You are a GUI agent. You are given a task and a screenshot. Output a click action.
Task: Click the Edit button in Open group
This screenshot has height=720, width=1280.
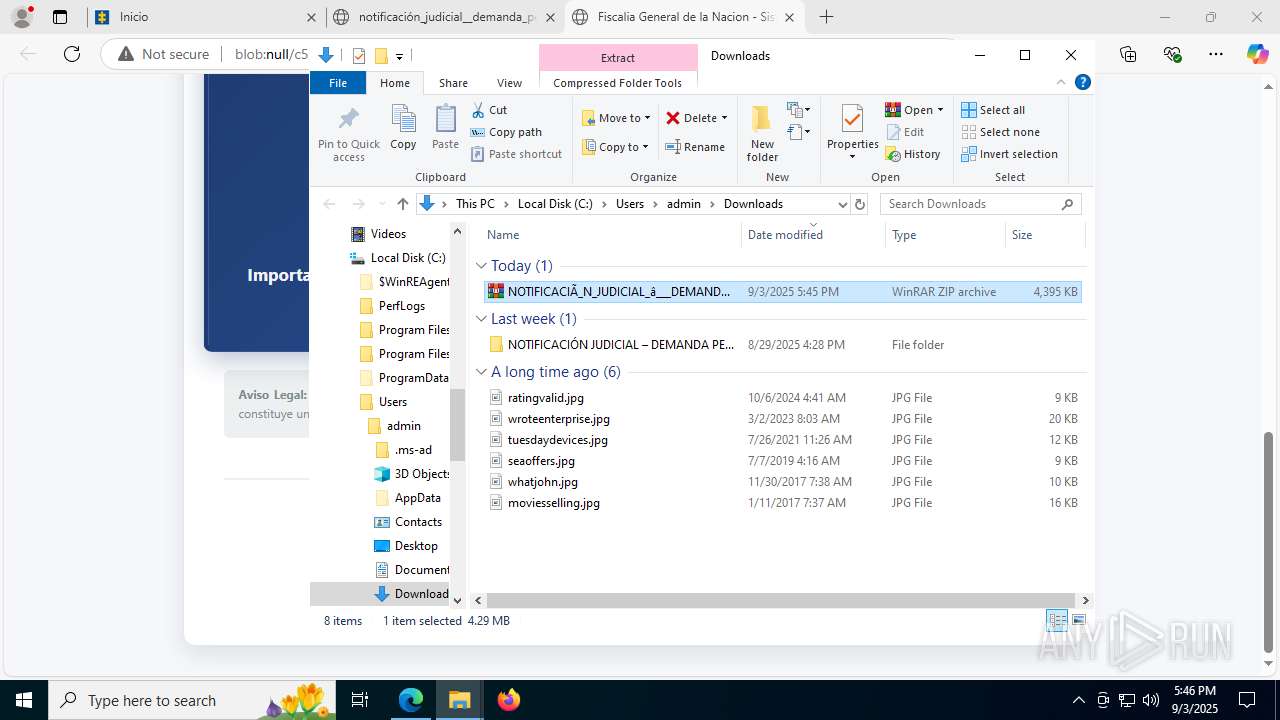click(x=905, y=132)
